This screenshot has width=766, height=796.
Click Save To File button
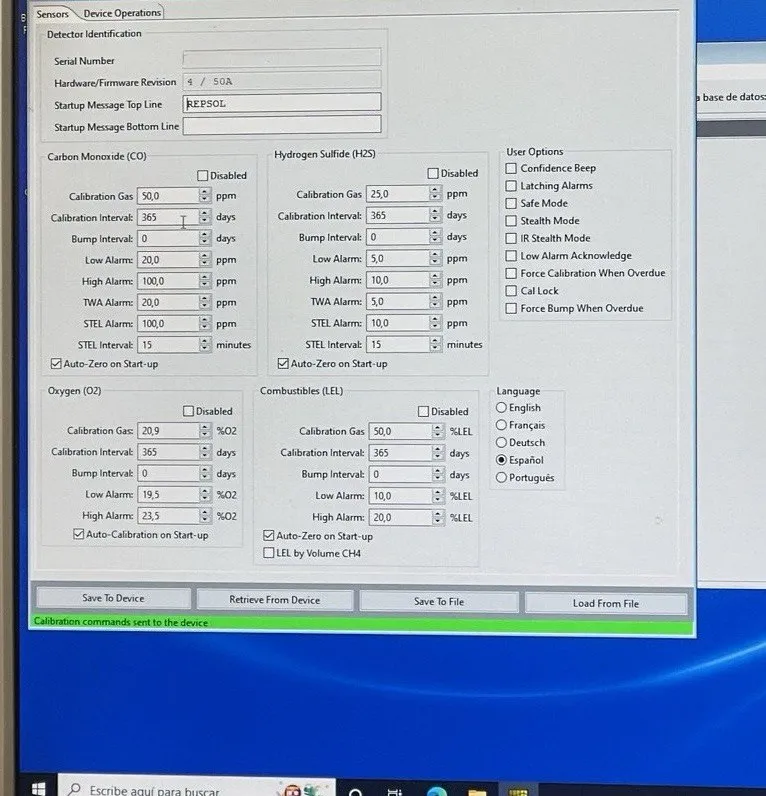(x=439, y=602)
